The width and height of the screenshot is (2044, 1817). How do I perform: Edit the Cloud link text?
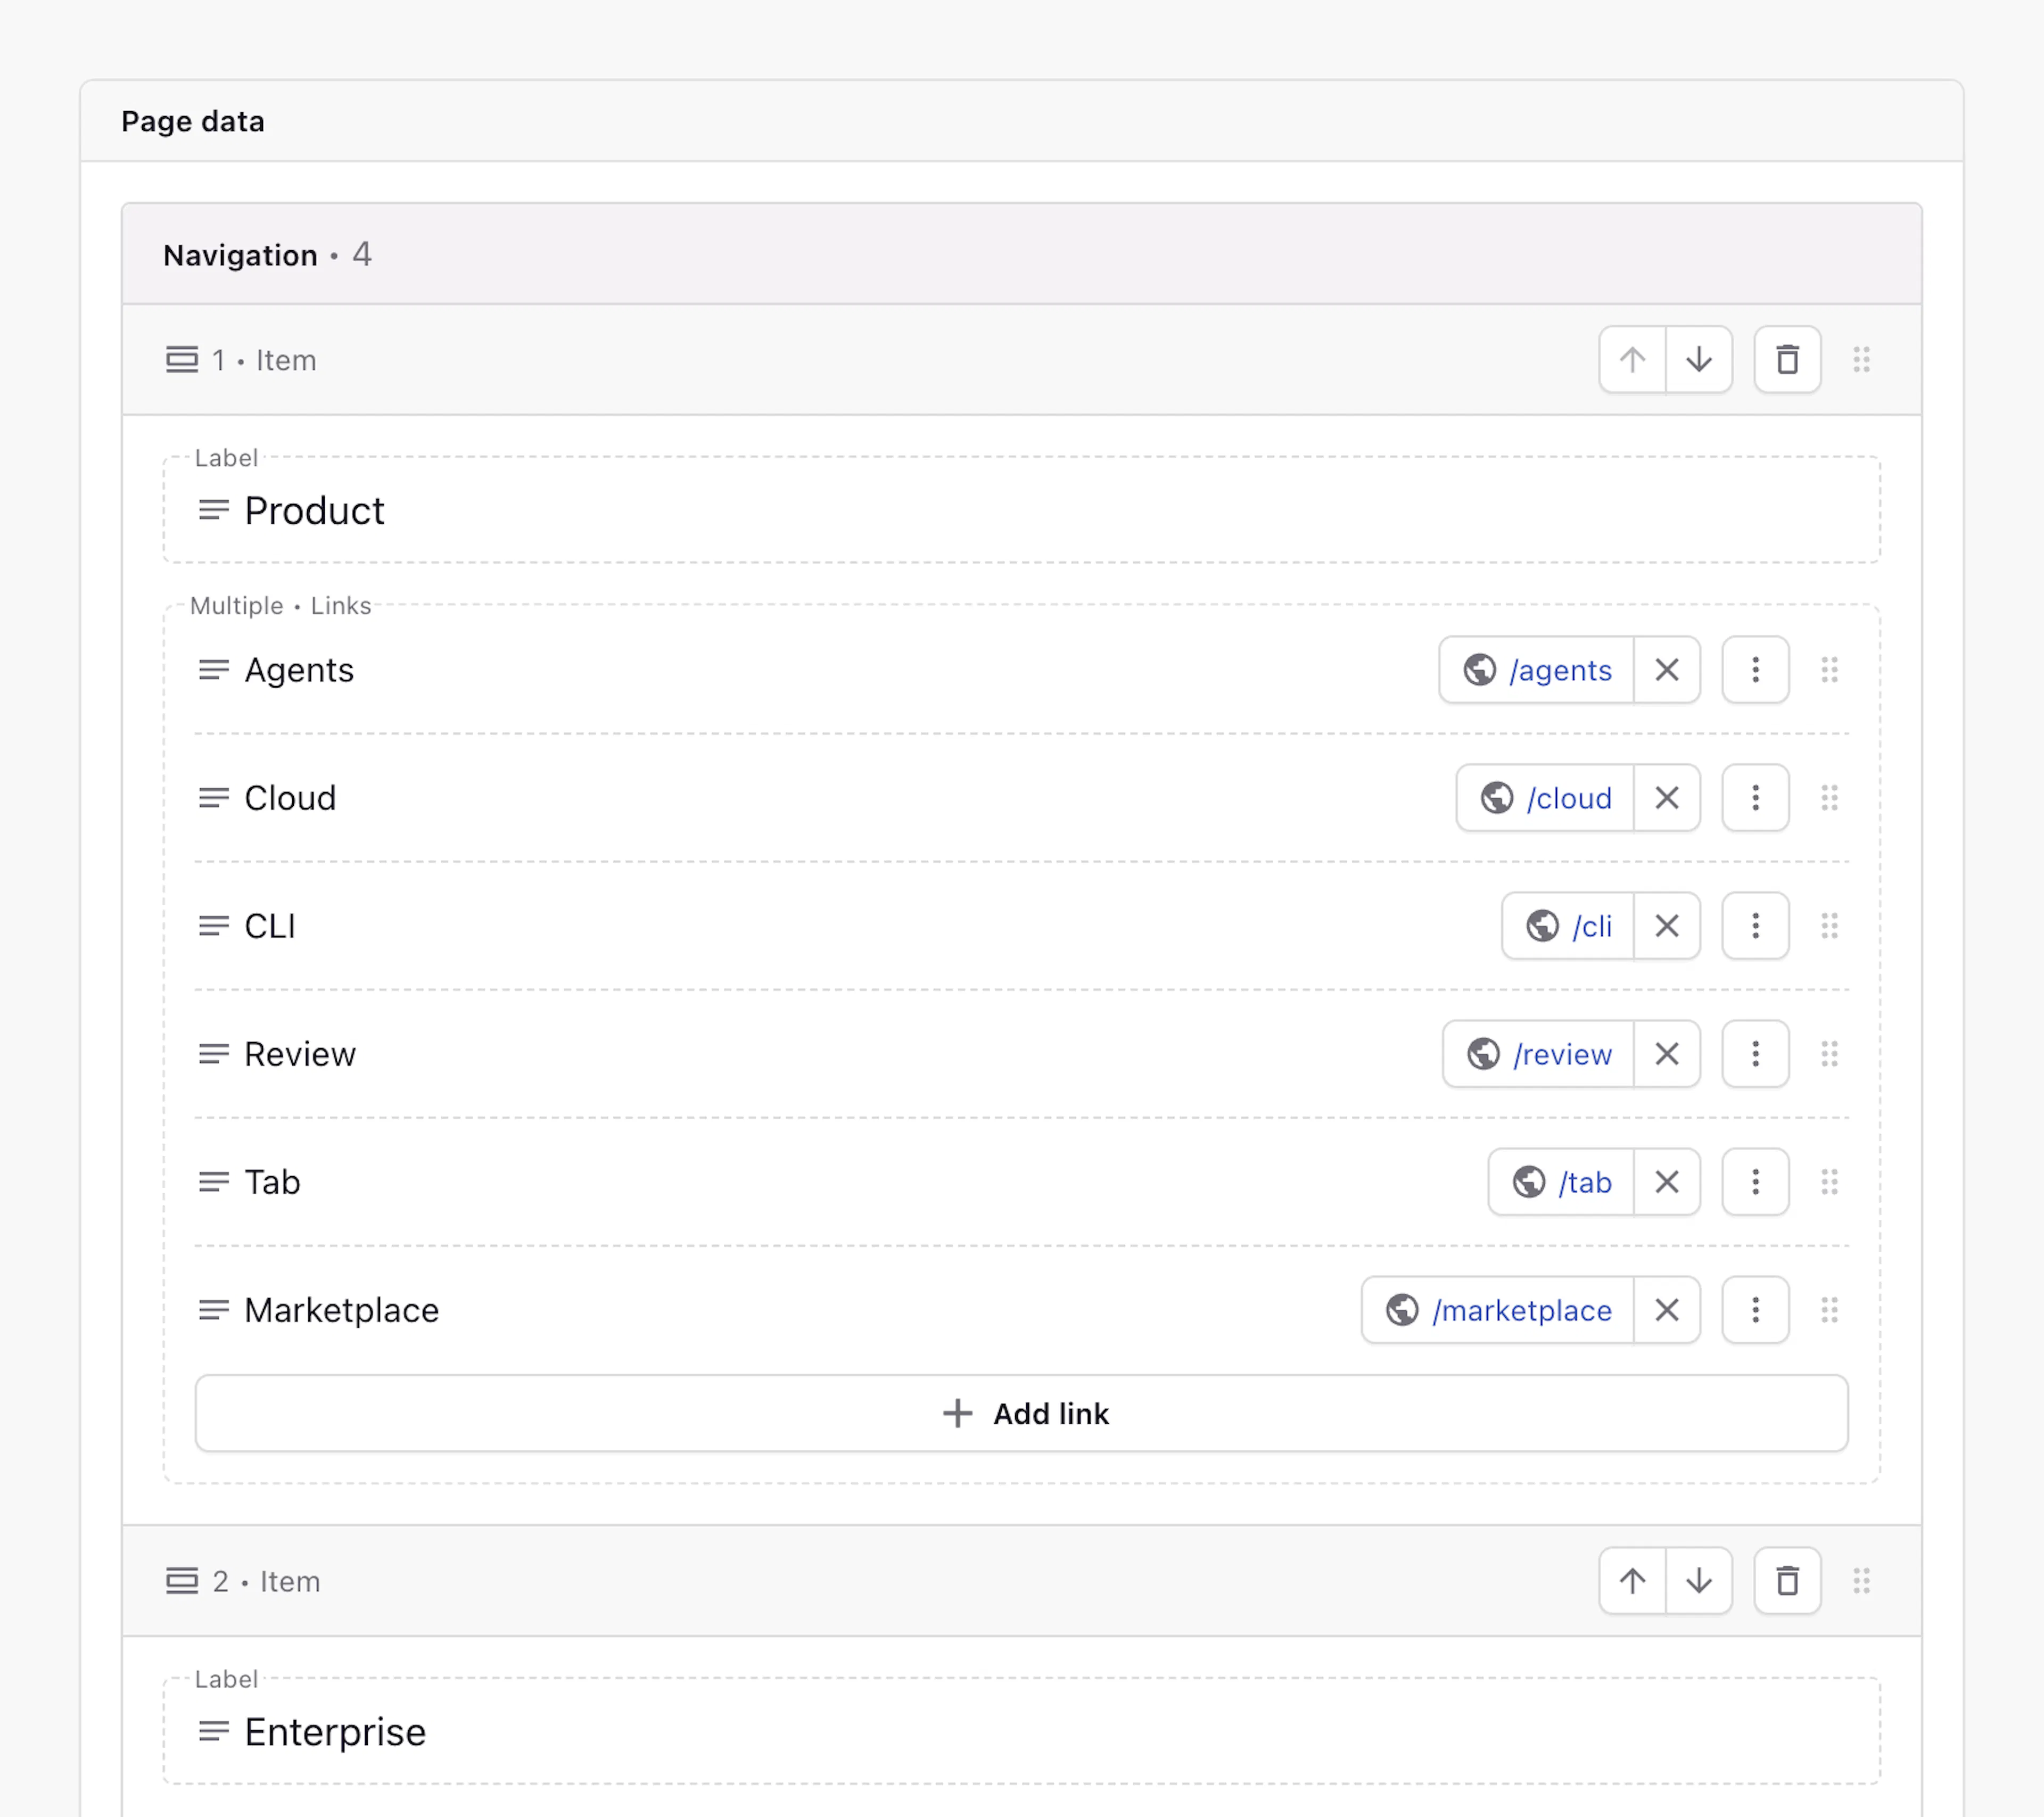290,797
